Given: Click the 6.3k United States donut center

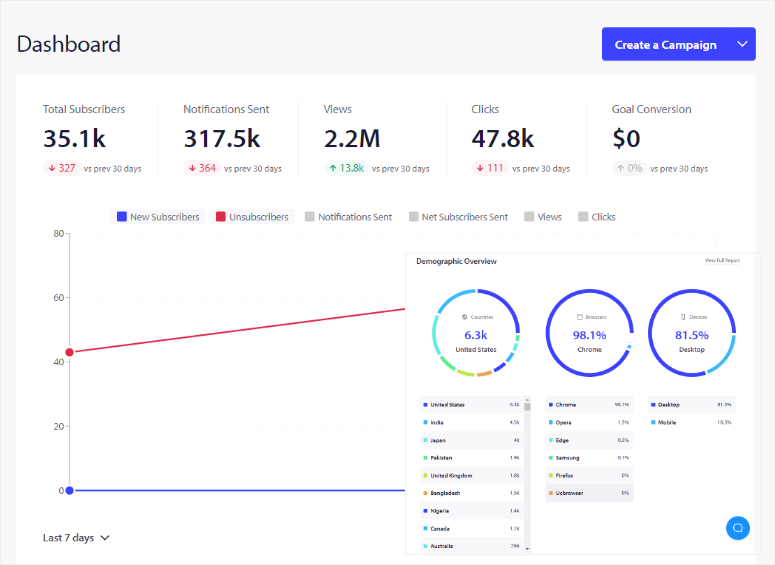Looking at the screenshot, I should pos(475,335).
